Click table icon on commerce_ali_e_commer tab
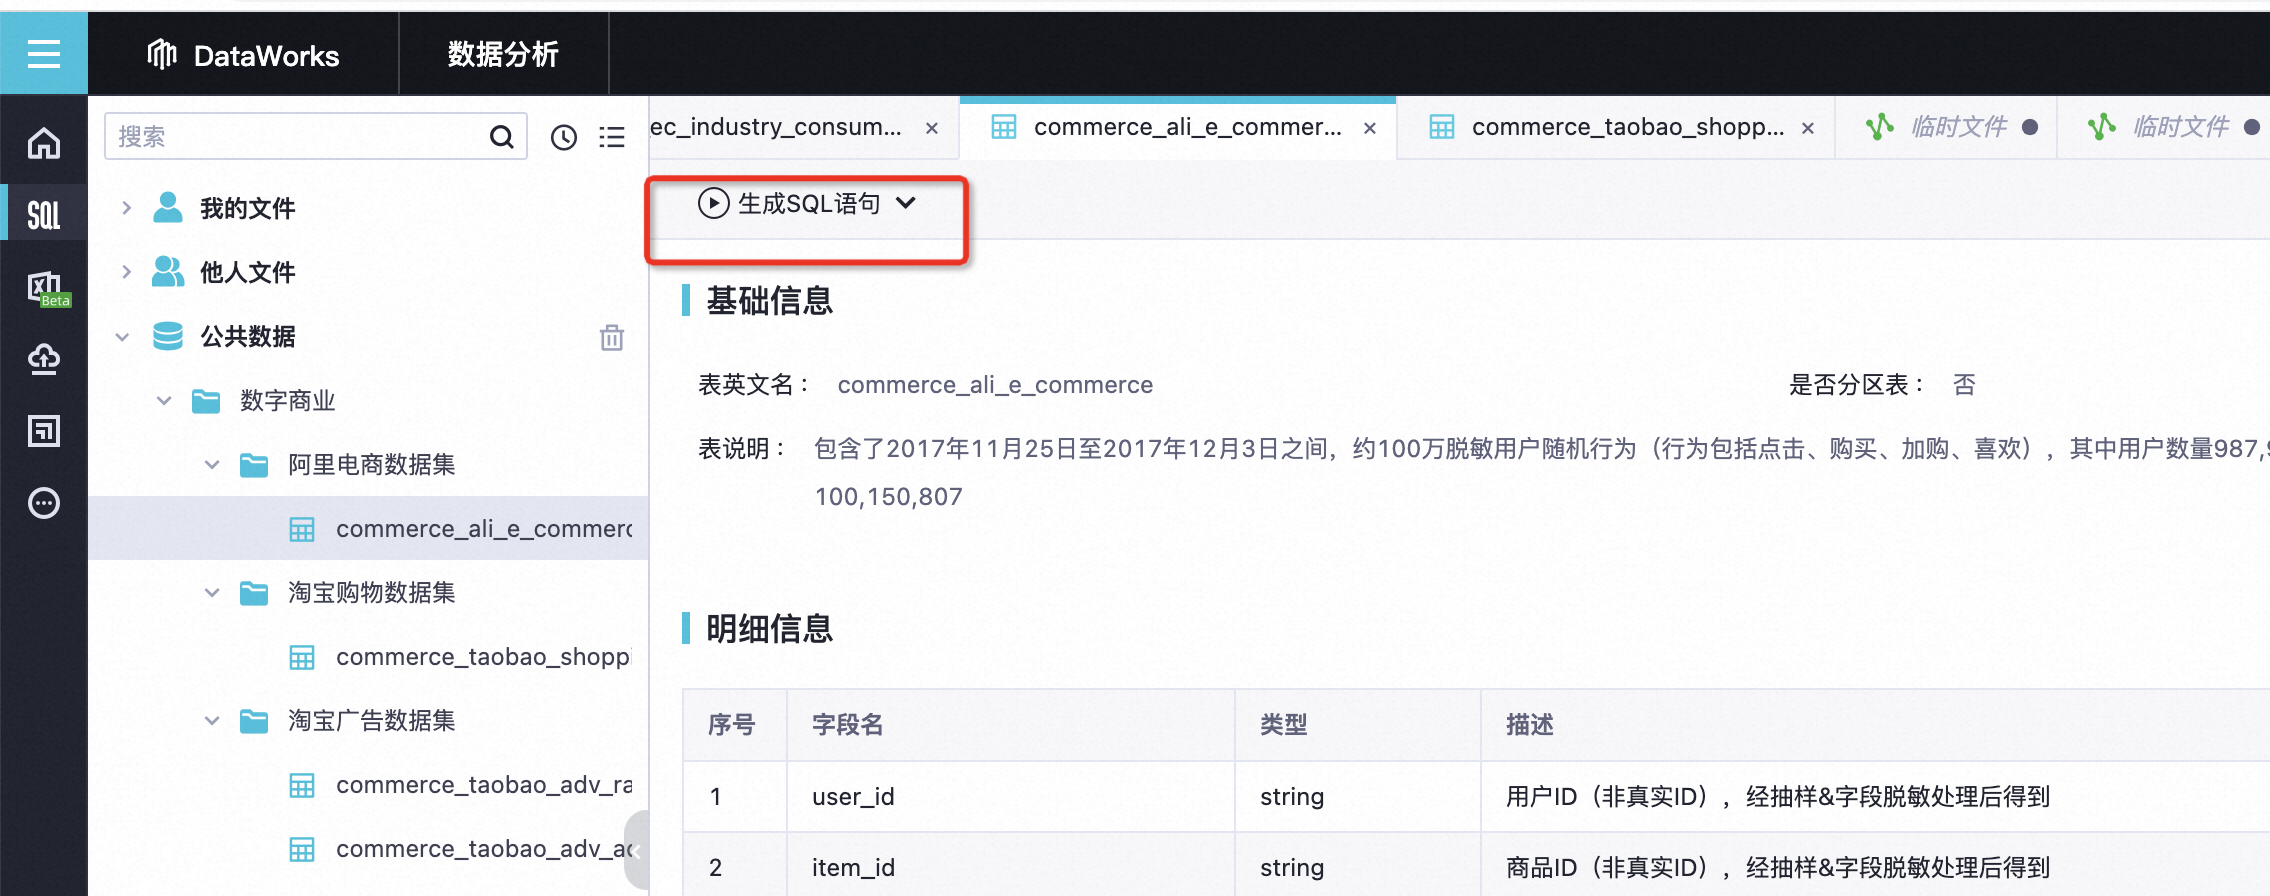Viewport: 2270px width, 896px height. (x=1004, y=127)
